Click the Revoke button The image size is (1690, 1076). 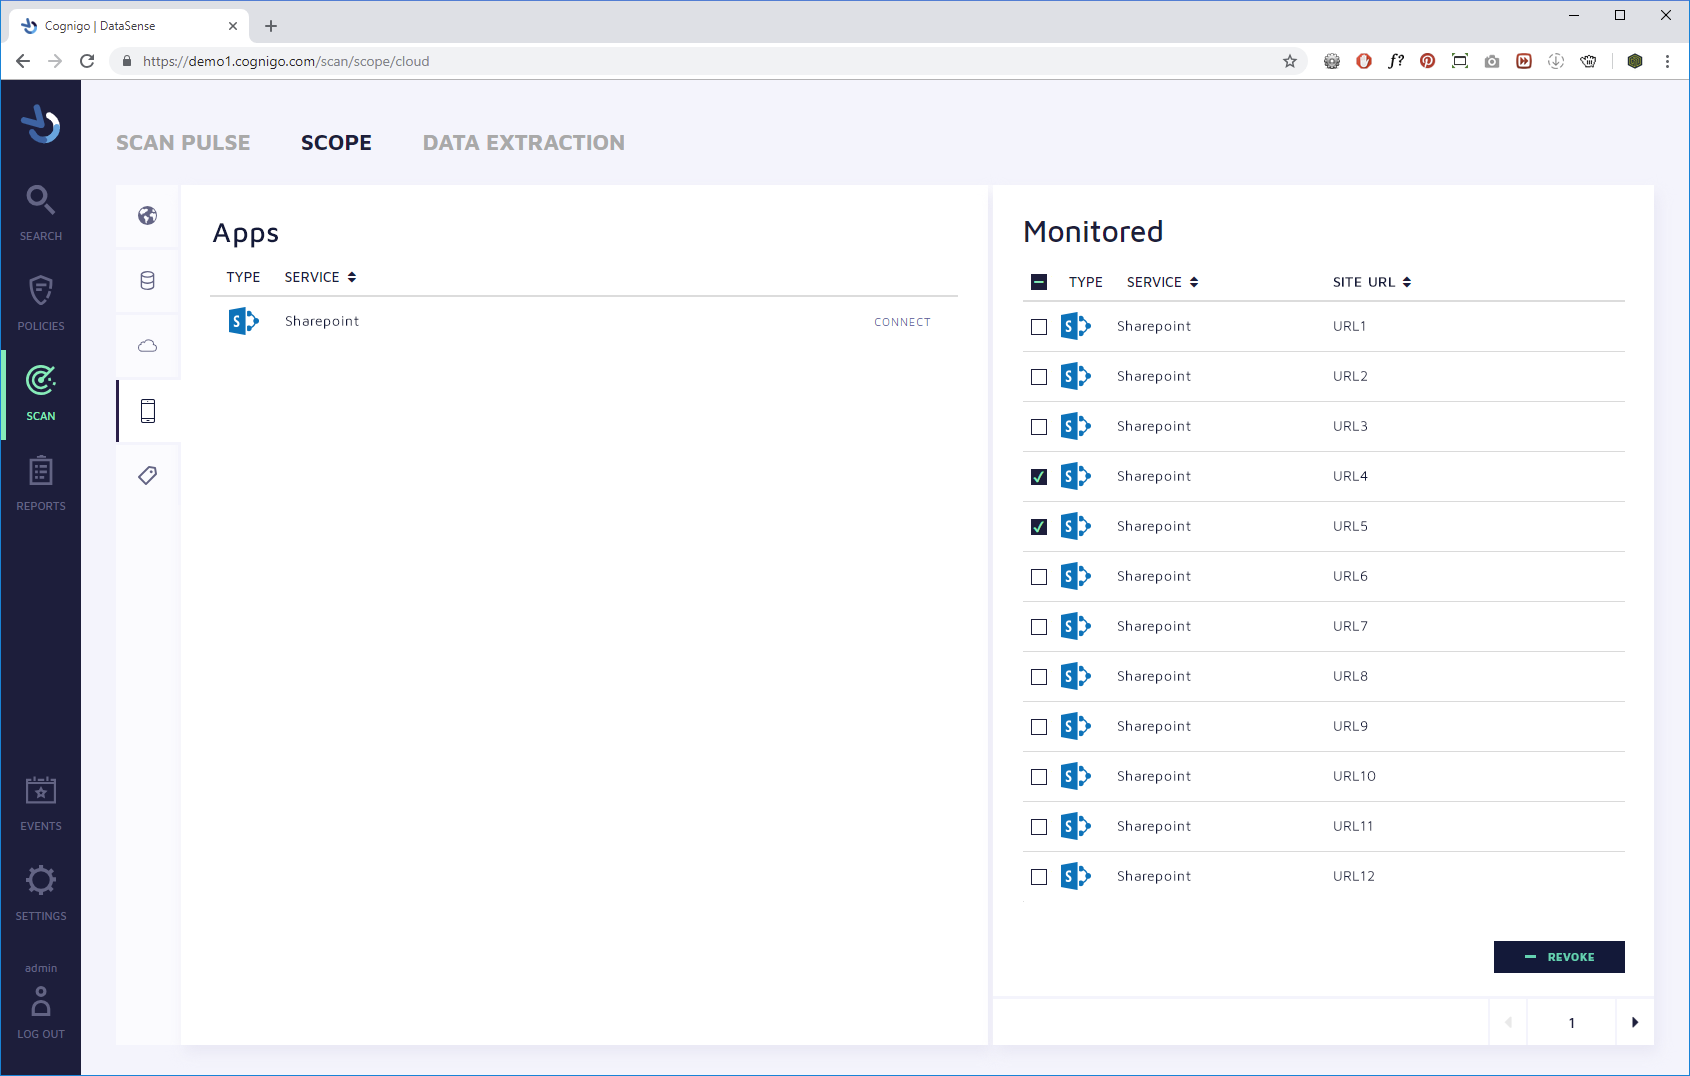(1559, 957)
